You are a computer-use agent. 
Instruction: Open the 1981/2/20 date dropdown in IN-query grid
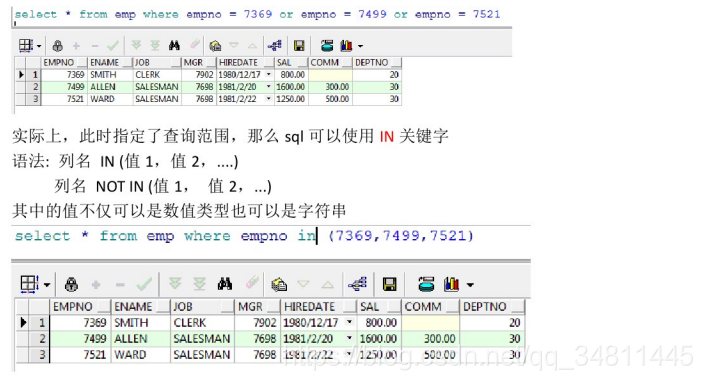click(x=349, y=338)
